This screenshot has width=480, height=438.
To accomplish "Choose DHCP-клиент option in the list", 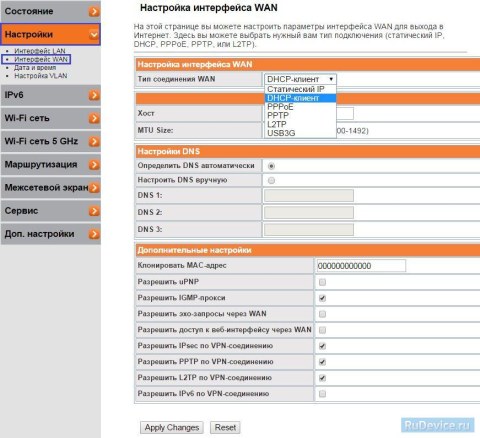I will point(300,98).
